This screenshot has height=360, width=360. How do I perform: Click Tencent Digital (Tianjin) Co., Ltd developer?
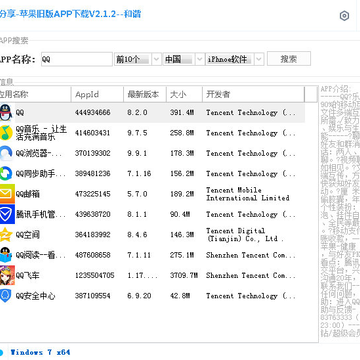pos(245,235)
